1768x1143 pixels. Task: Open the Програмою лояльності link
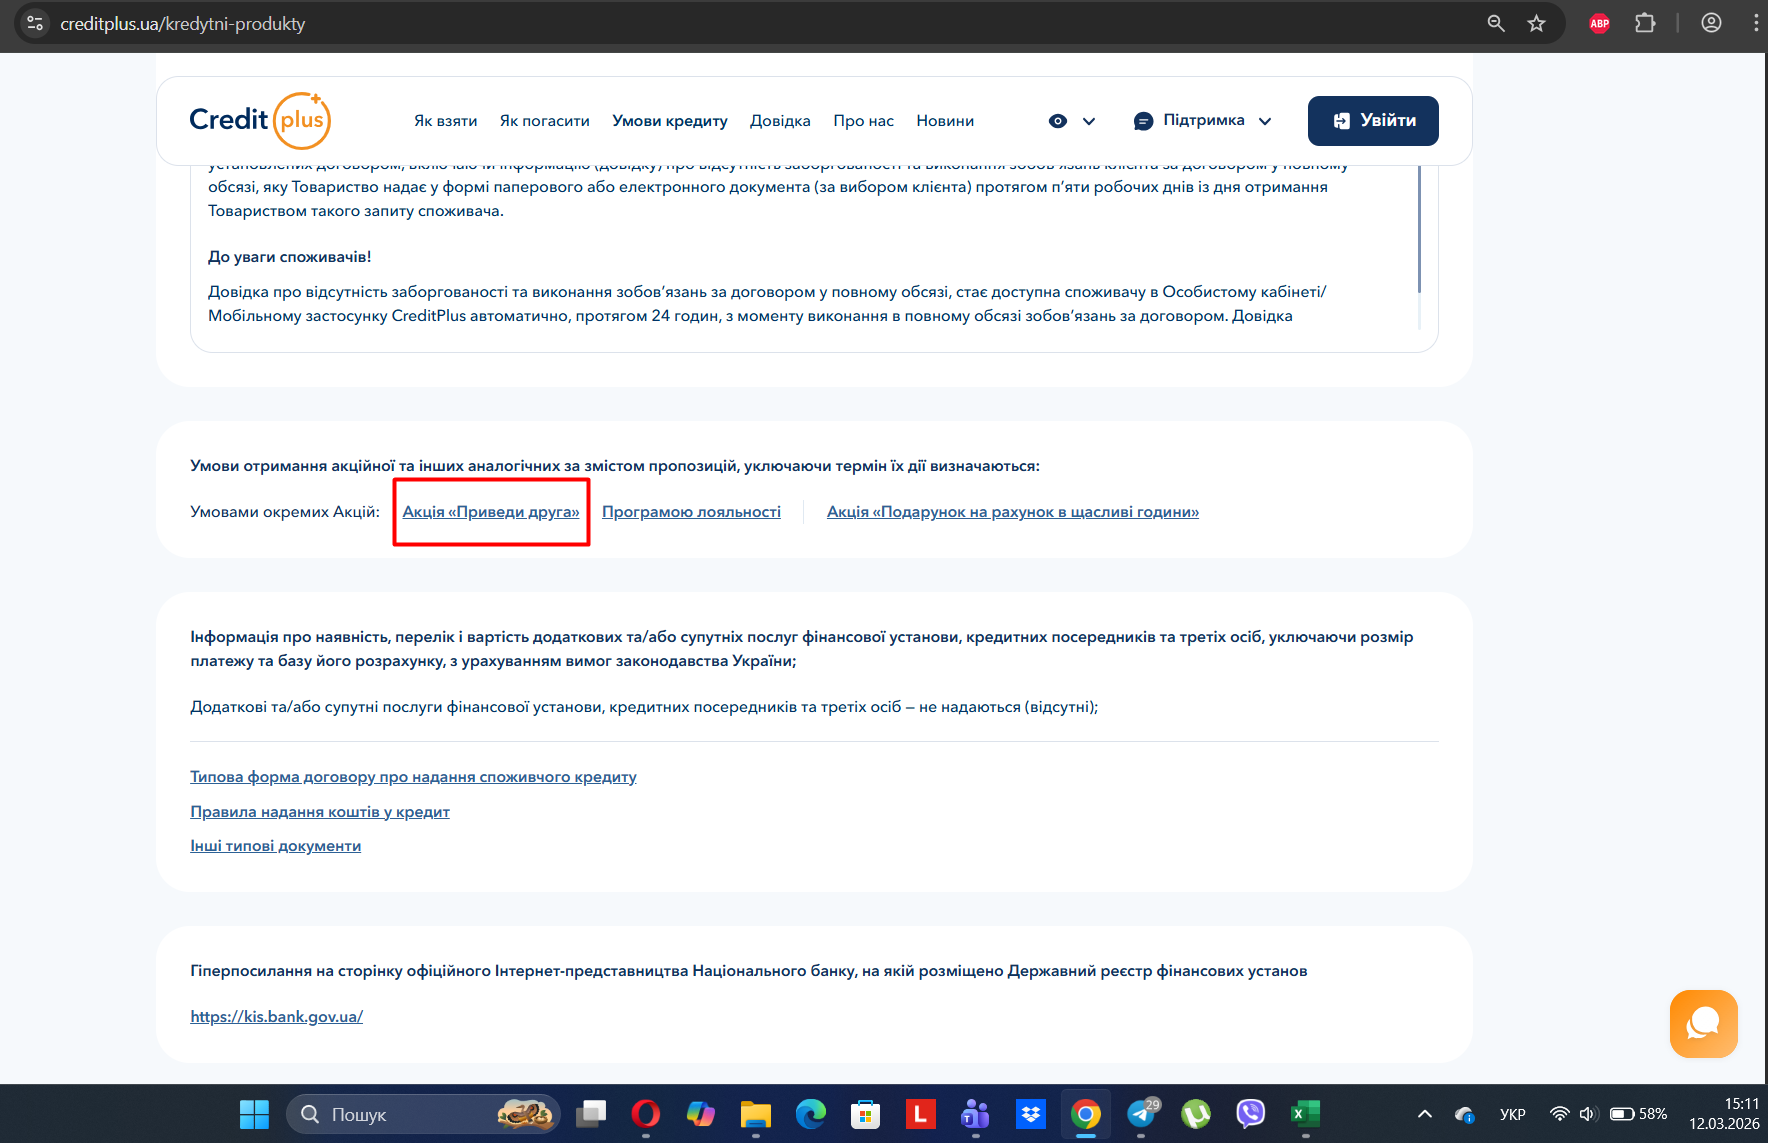point(691,512)
